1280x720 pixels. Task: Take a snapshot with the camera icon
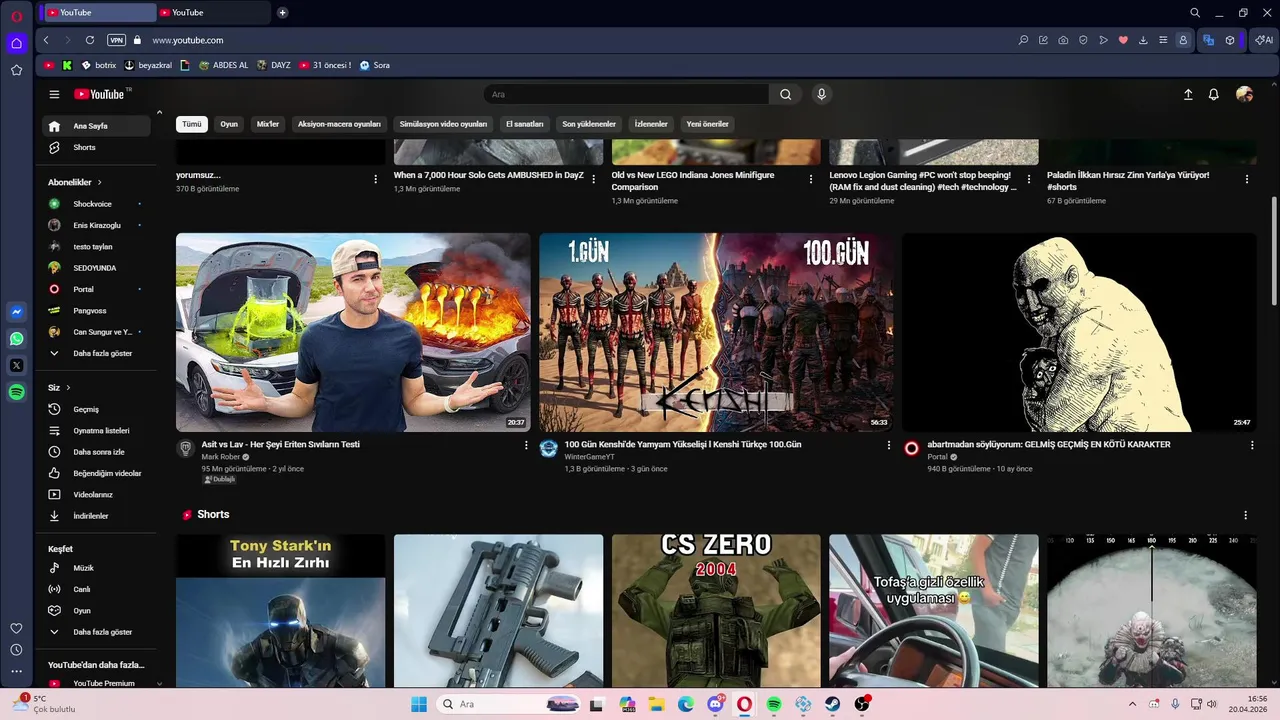pos(1063,40)
